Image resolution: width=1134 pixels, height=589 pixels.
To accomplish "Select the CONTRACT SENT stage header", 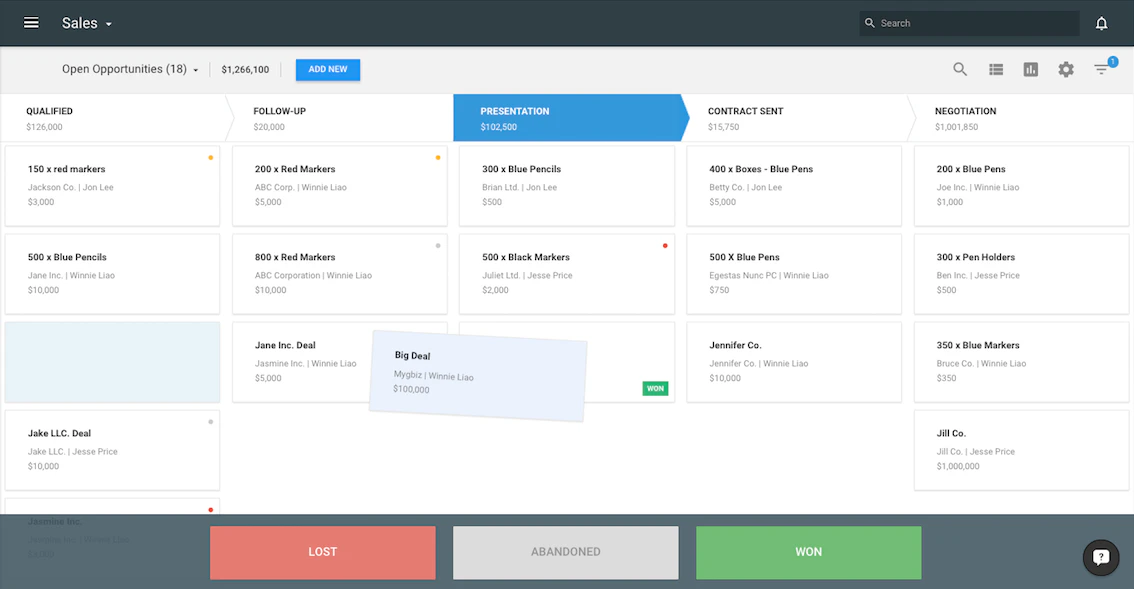I will 794,118.
